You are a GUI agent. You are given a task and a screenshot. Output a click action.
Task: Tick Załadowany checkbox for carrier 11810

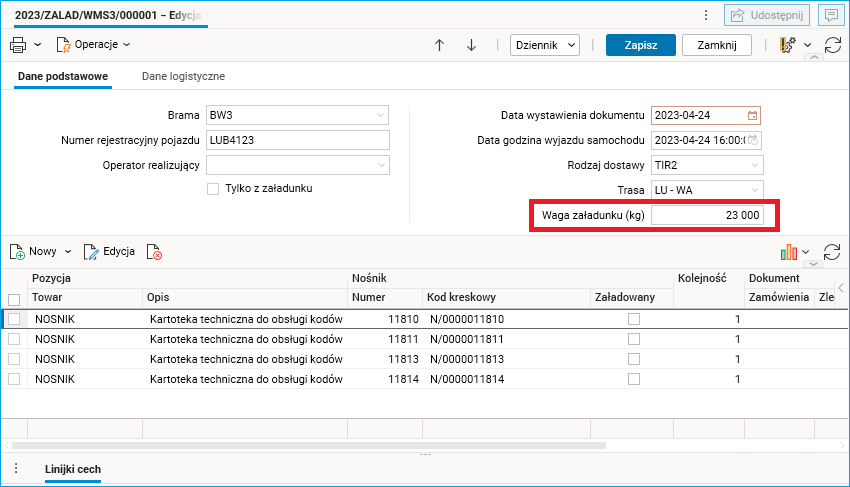633,319
